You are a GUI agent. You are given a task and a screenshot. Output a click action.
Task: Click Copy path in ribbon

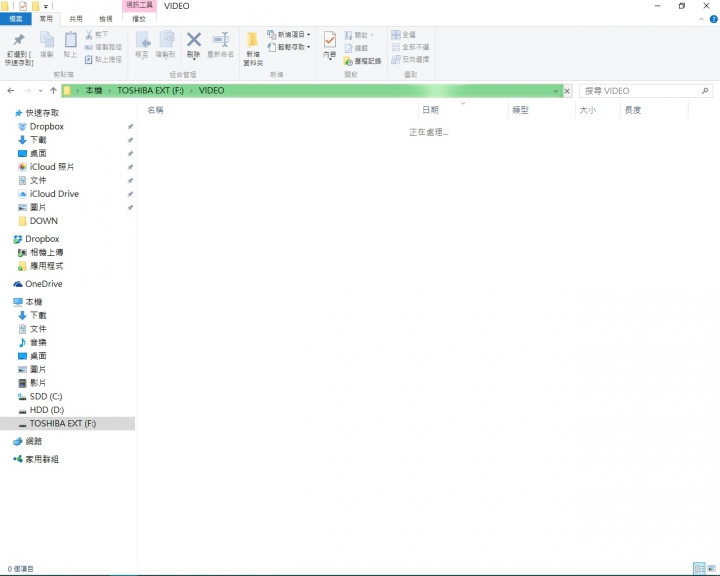(103, 47)
